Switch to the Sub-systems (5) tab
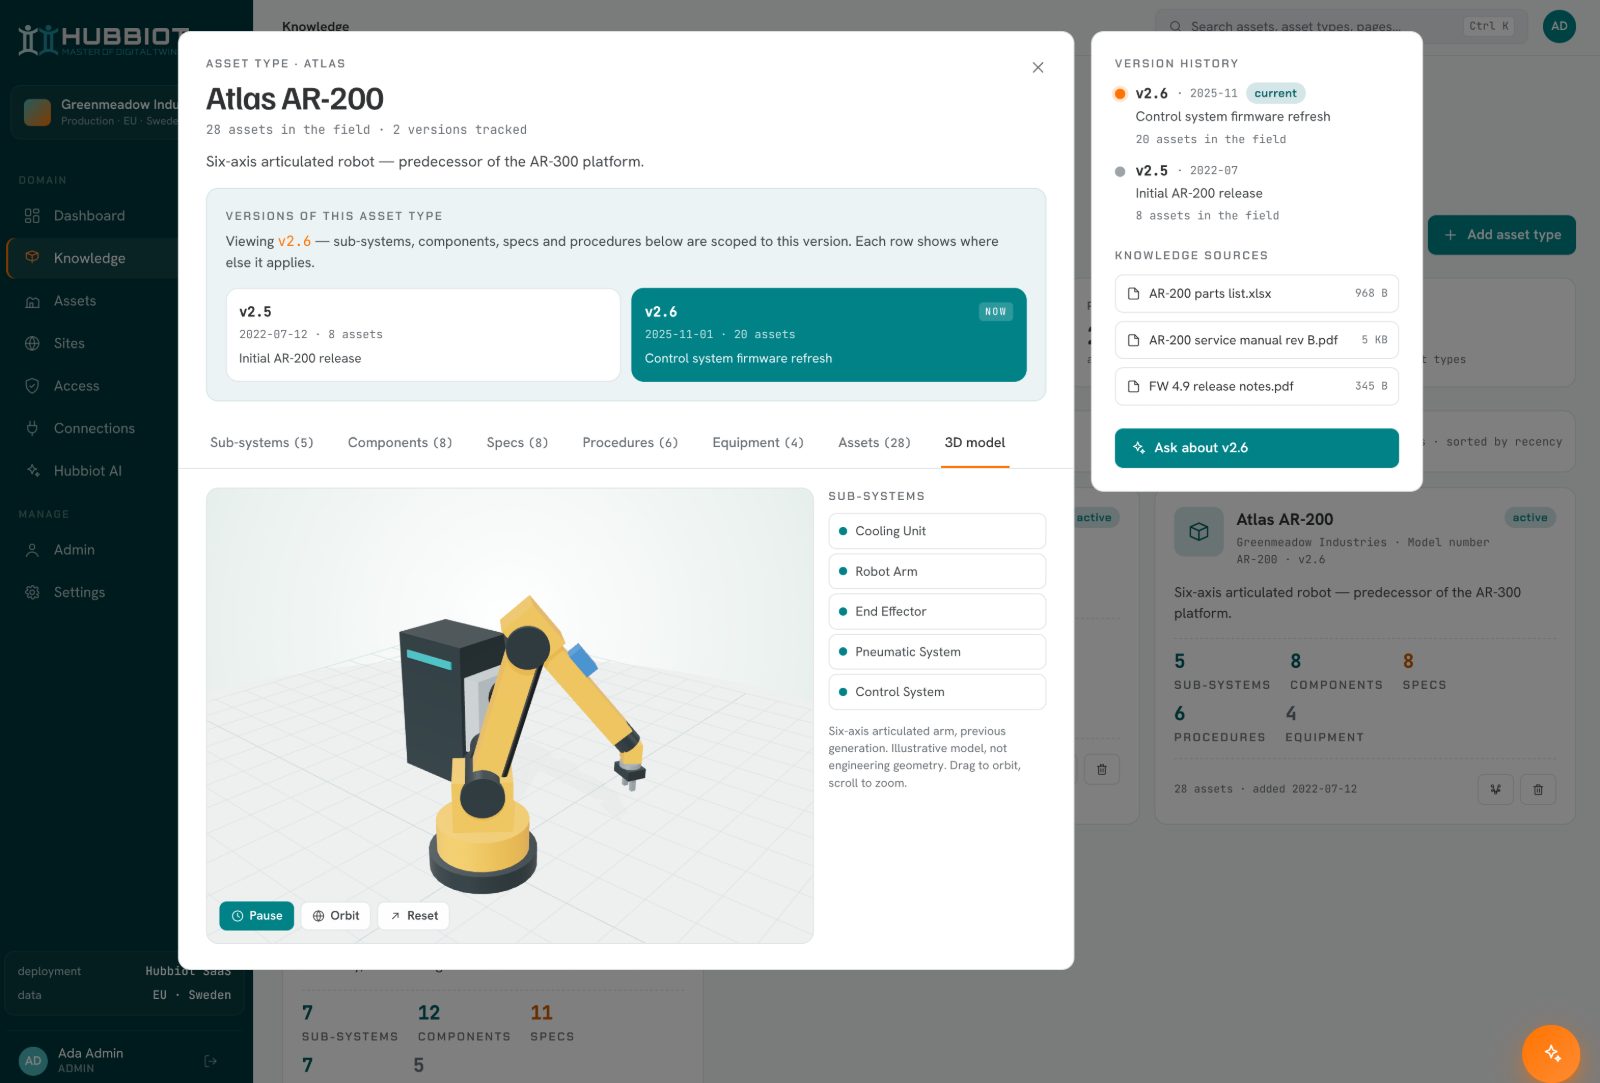This screenshot has width=1600, height=1083. click(262, 443)
